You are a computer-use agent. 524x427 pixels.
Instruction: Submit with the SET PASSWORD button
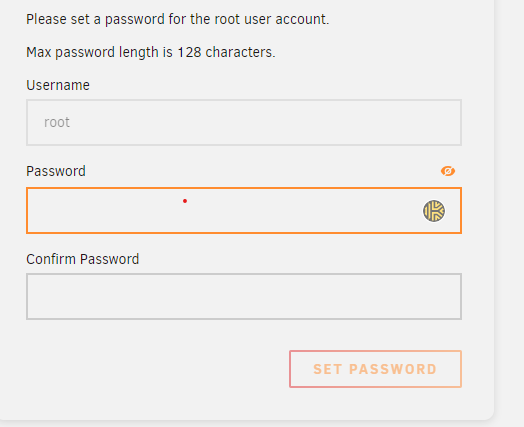375,369
